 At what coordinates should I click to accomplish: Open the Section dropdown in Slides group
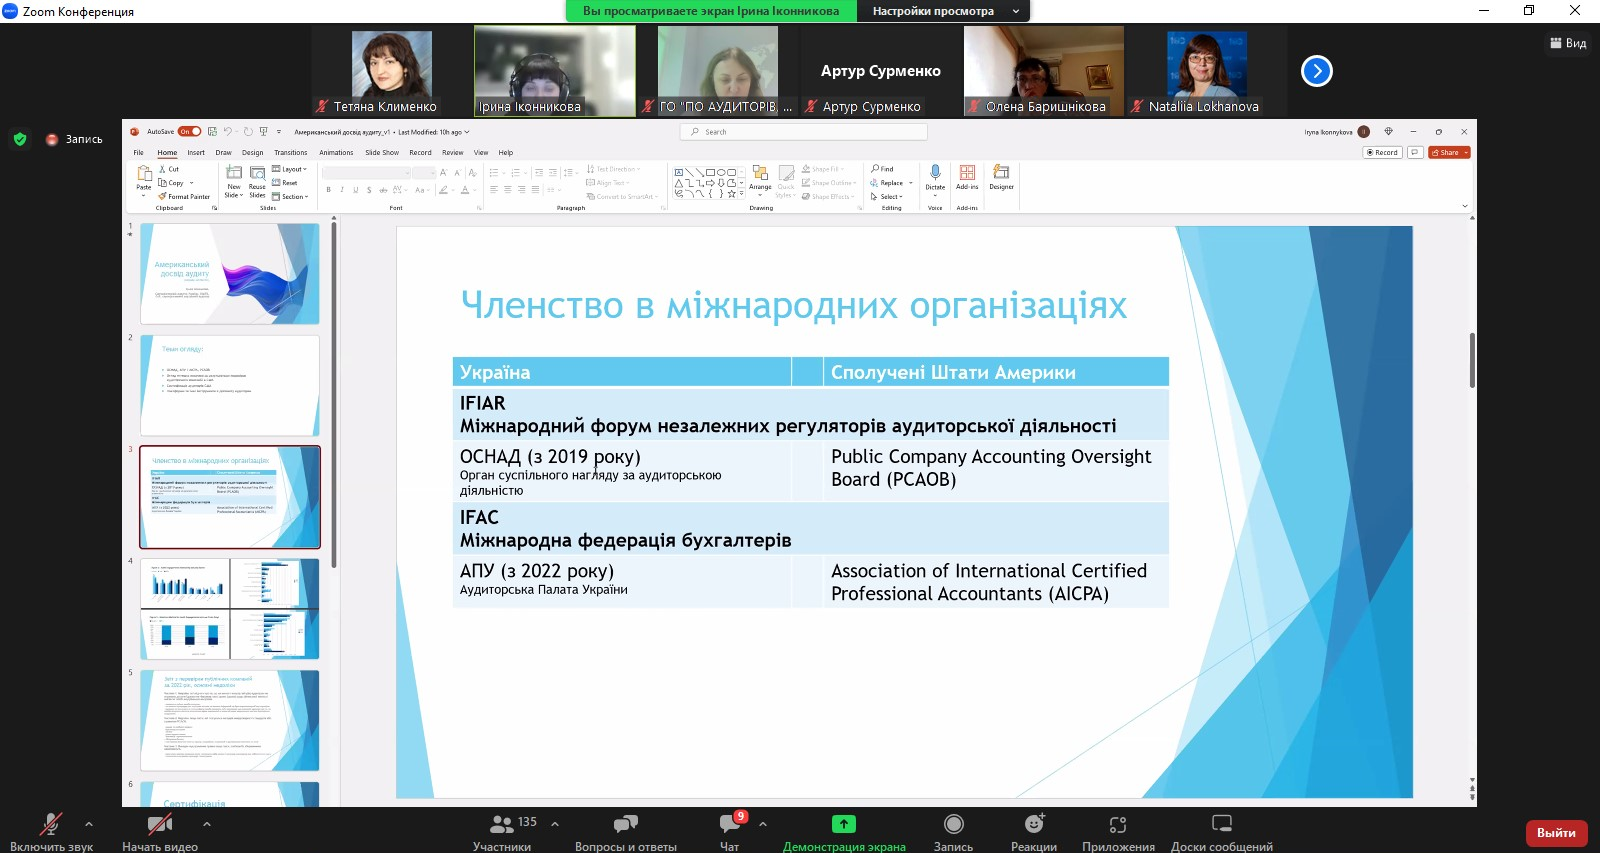(289, 196)
